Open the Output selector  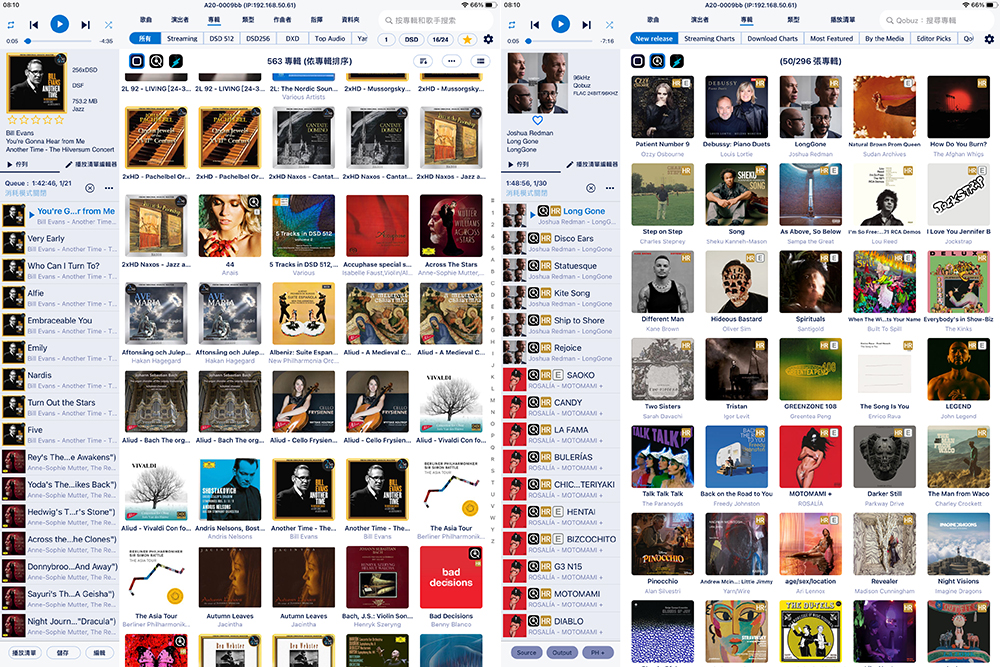click(562, 652)
